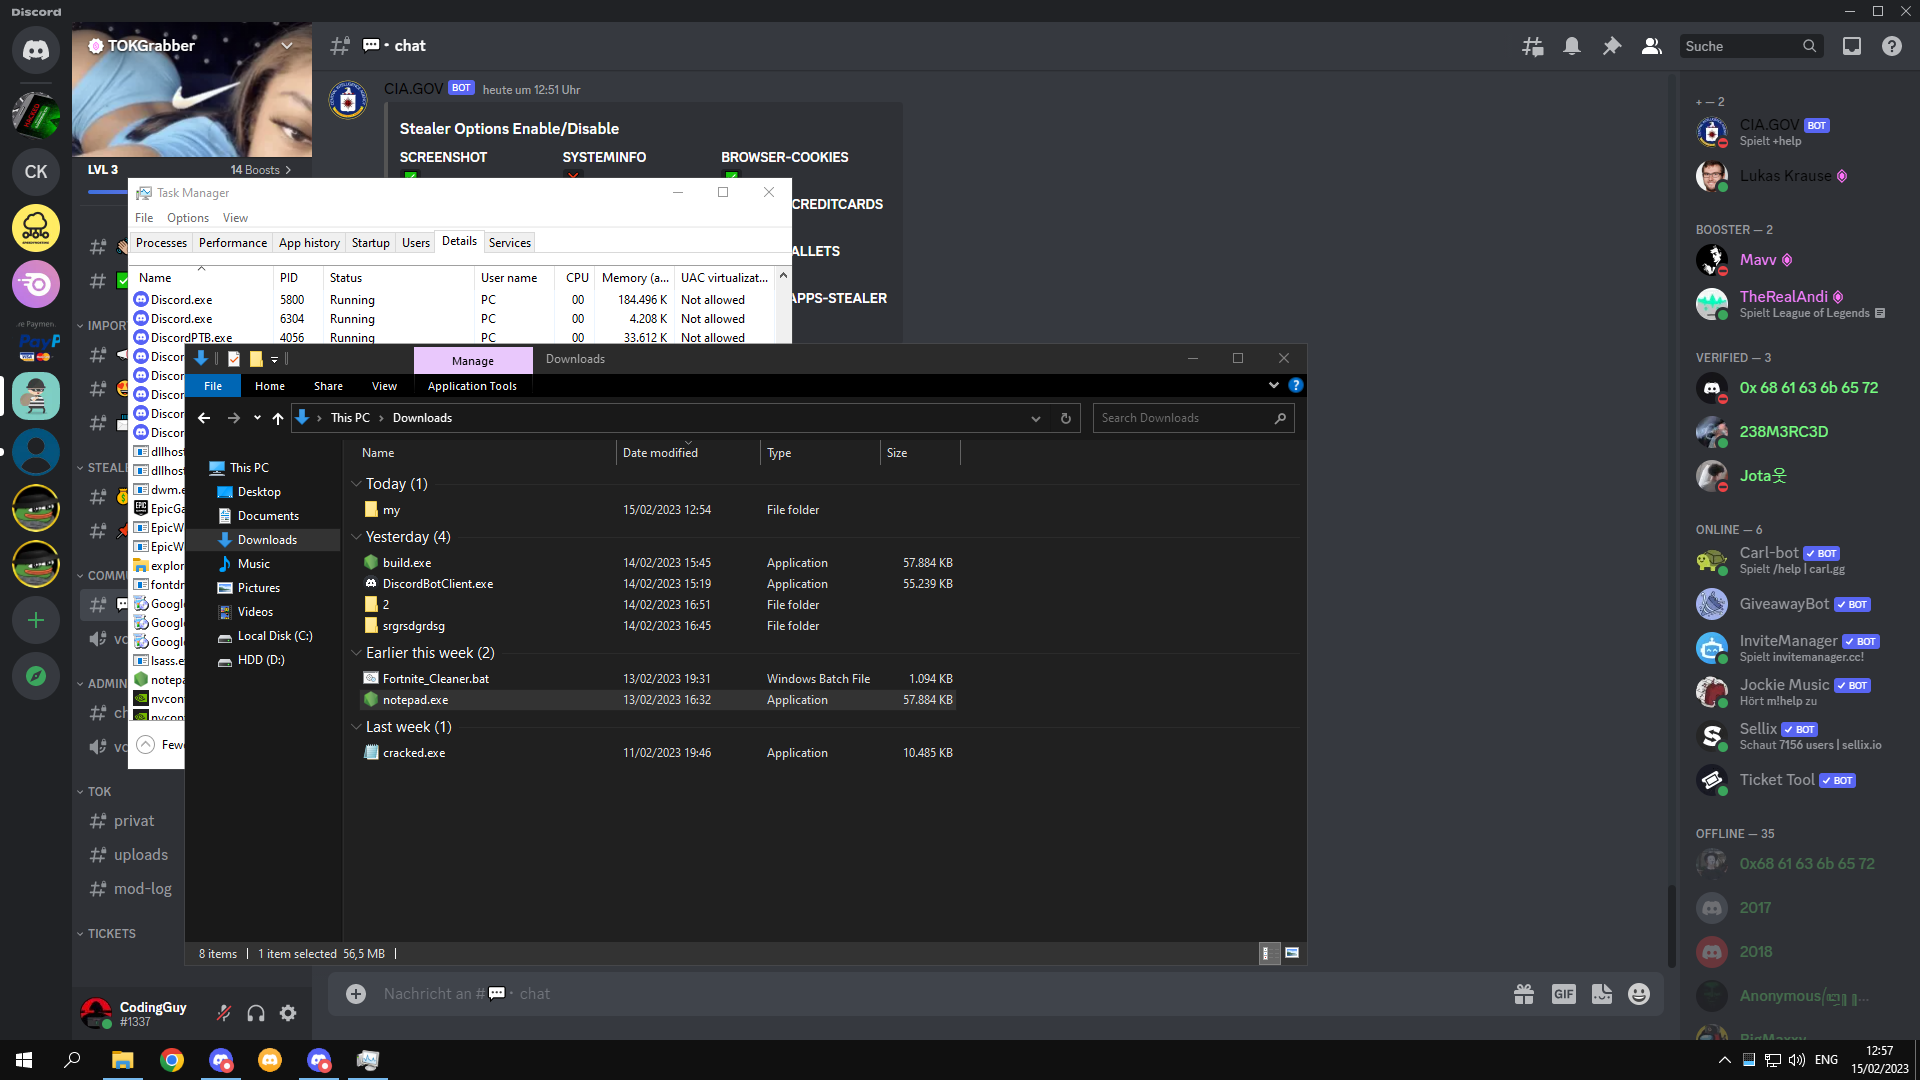Viewport: 1920px width, 1080px height.
Task: Open Task Manager from the taskbar
Action: point(368,1060)
